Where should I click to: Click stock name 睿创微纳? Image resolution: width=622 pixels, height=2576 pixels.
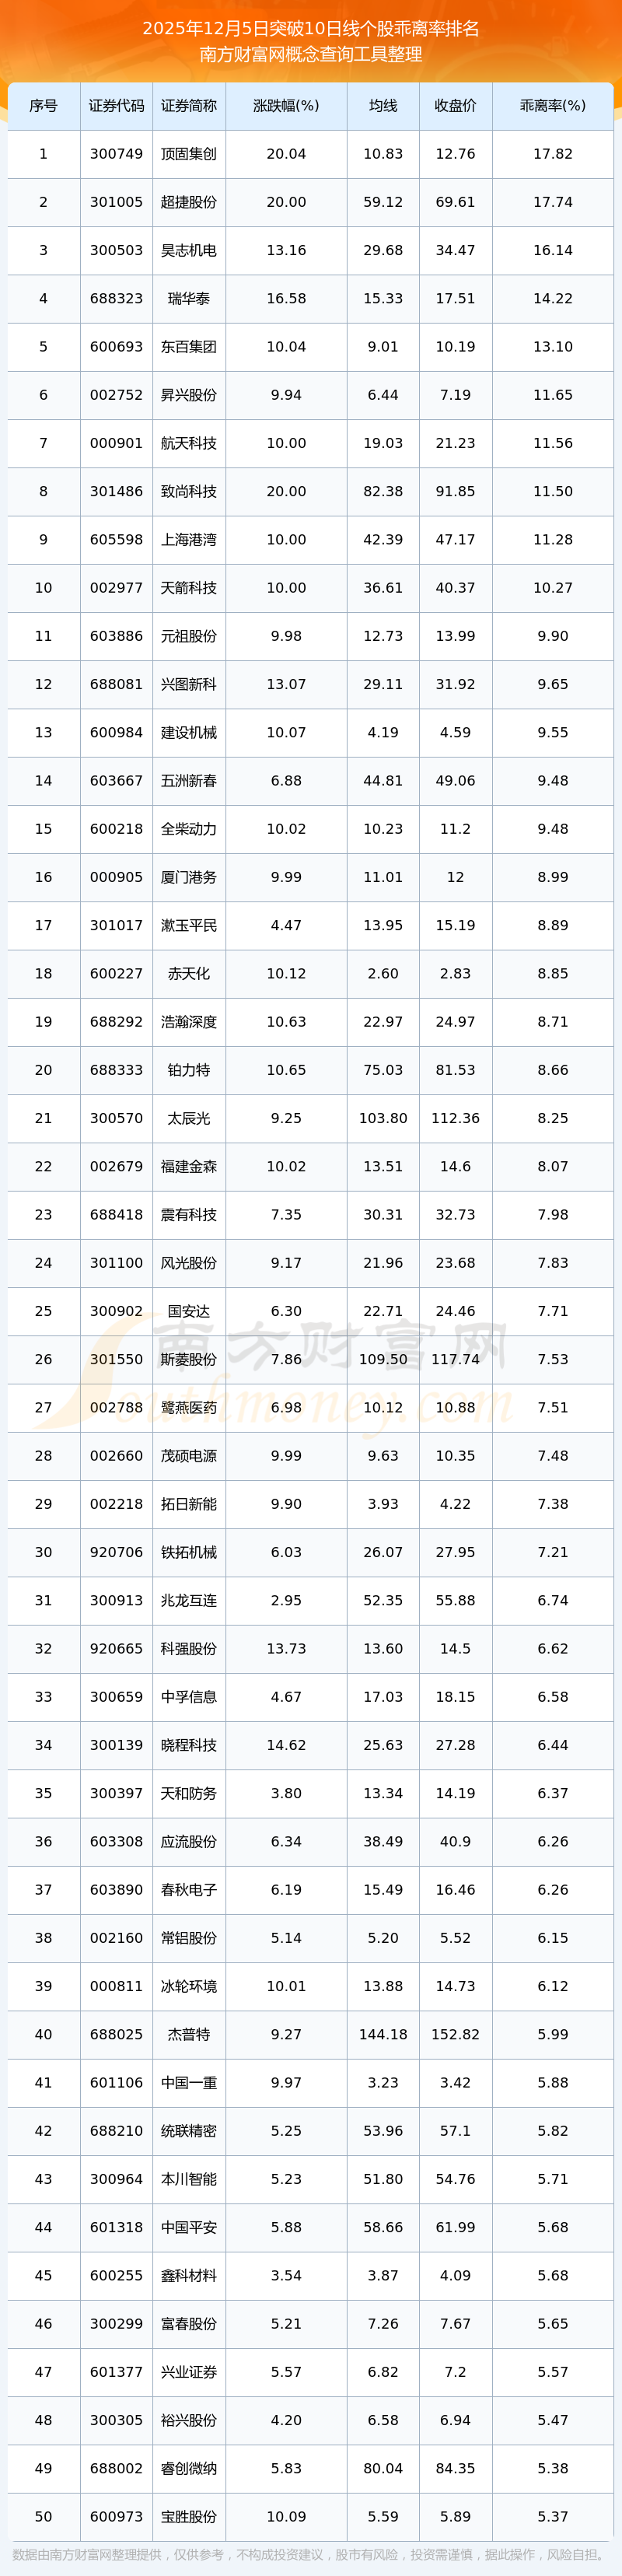tap(189, 2468)
